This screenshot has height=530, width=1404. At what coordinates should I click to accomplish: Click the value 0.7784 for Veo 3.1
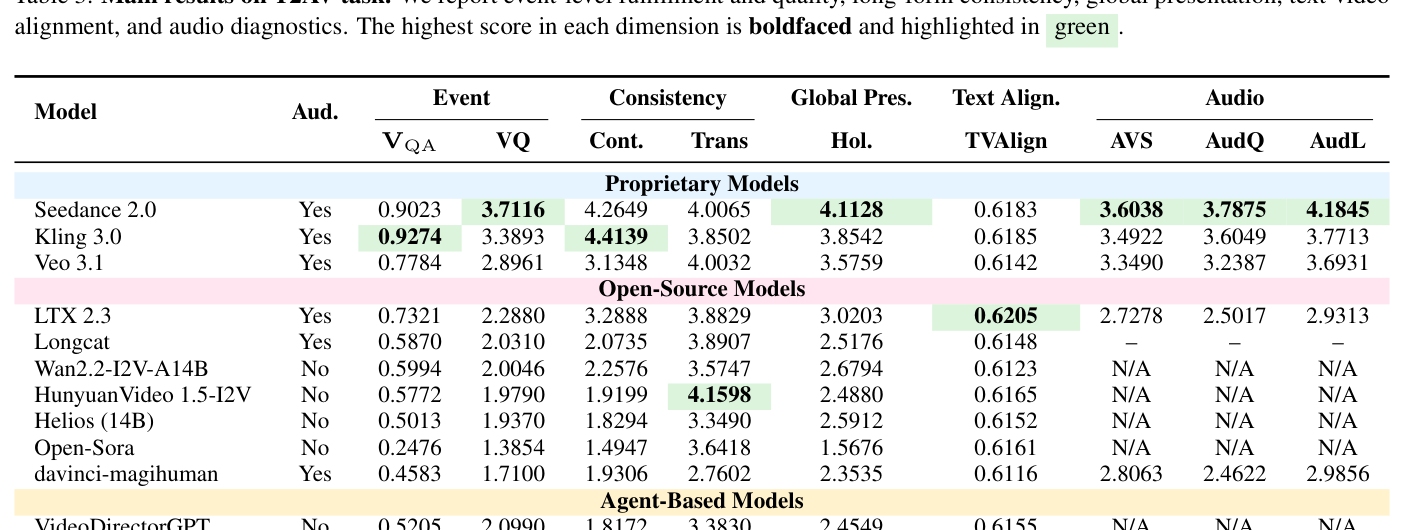[x=410, y=263]
